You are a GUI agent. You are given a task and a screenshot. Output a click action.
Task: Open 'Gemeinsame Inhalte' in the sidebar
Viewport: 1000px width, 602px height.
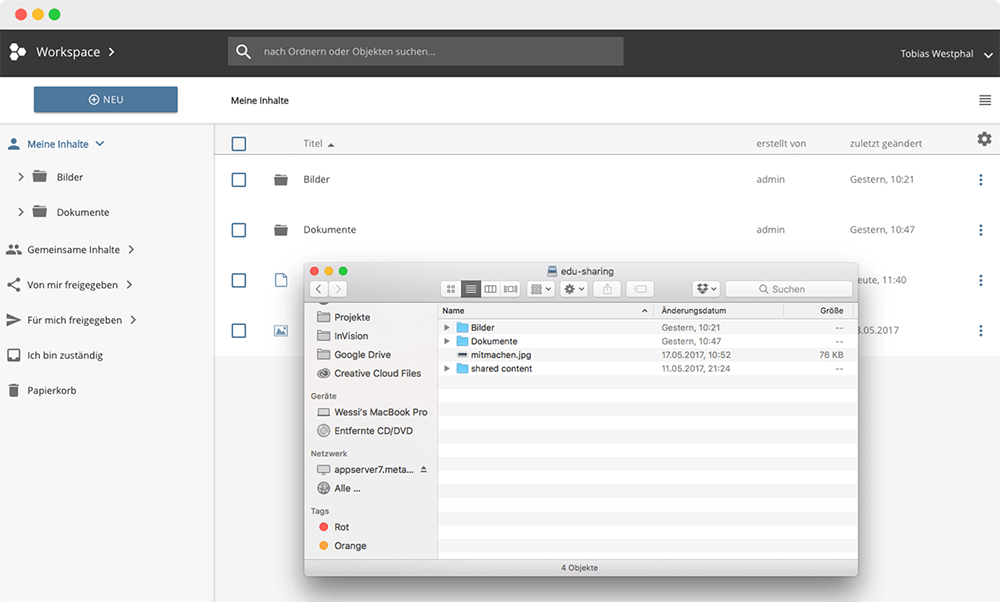75,249
